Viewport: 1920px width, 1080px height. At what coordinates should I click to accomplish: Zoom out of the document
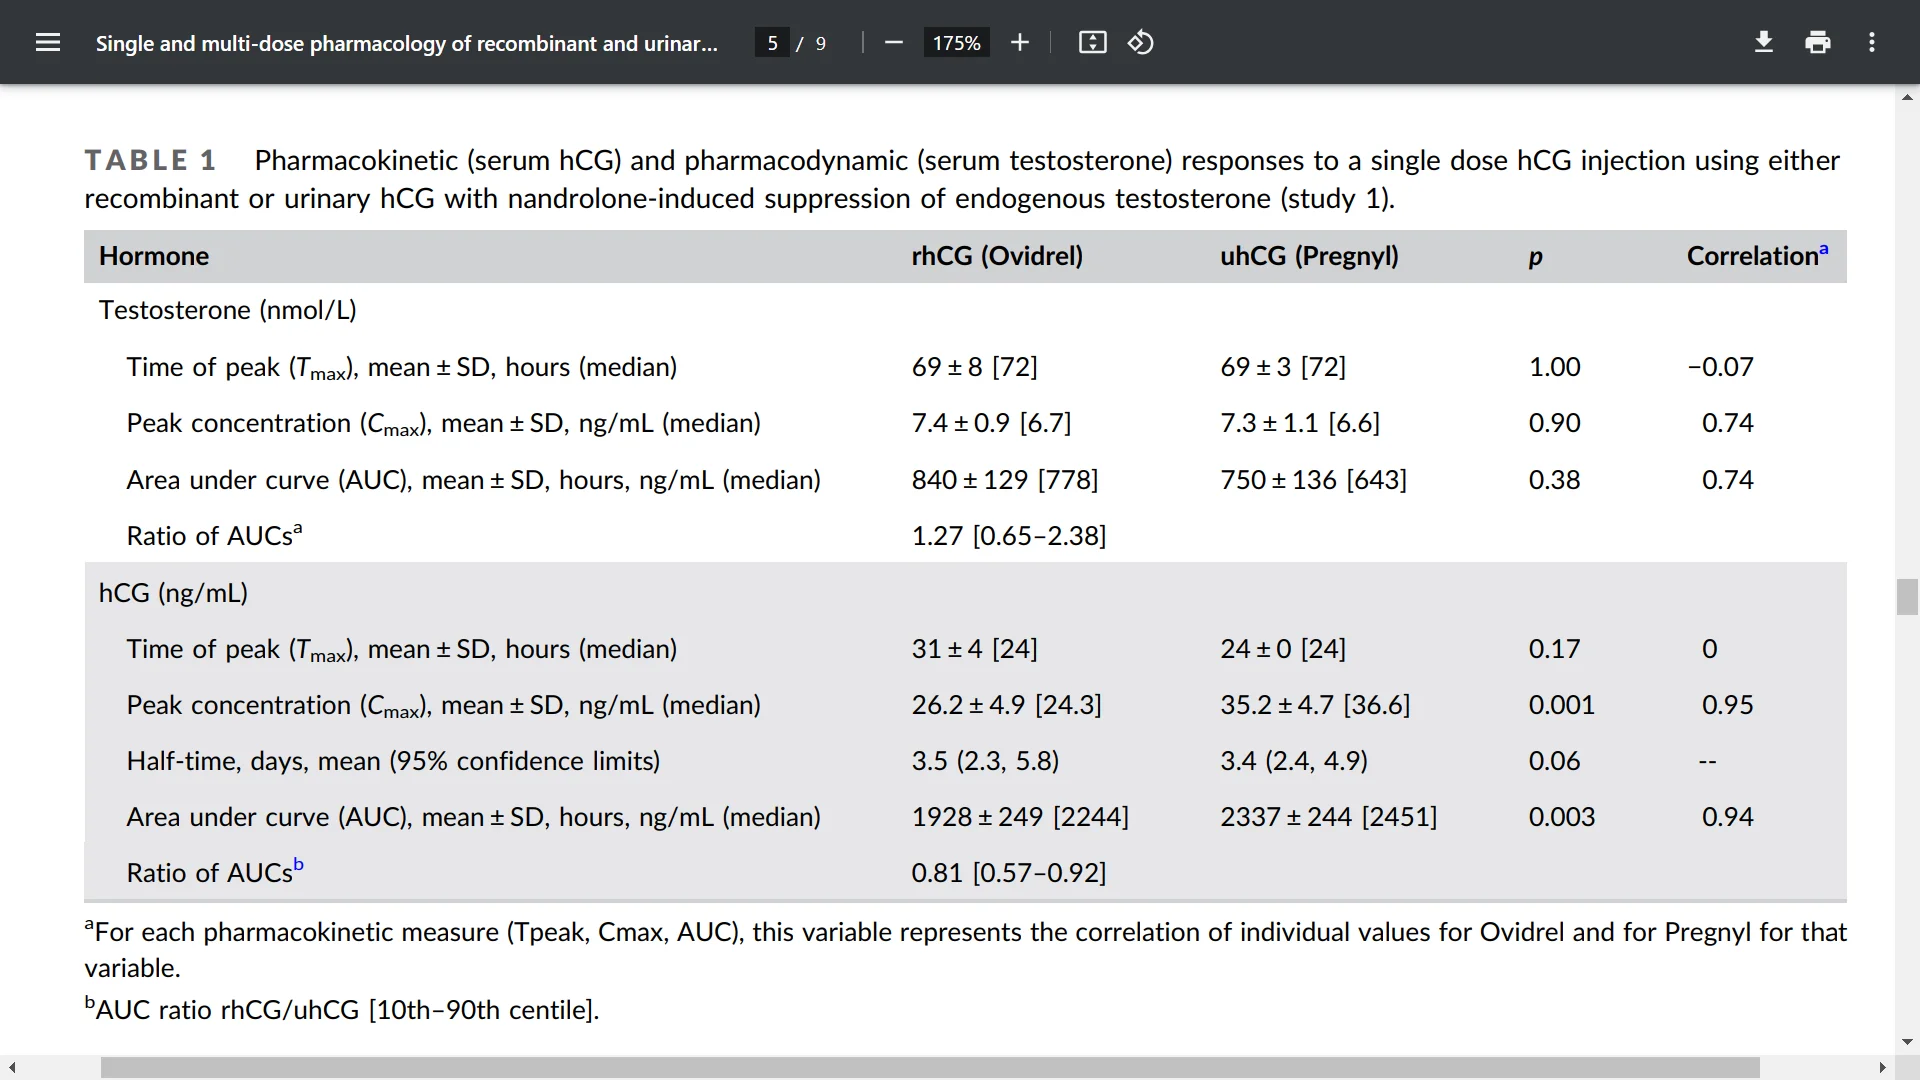pyautogui.click(x=893, y=42)
